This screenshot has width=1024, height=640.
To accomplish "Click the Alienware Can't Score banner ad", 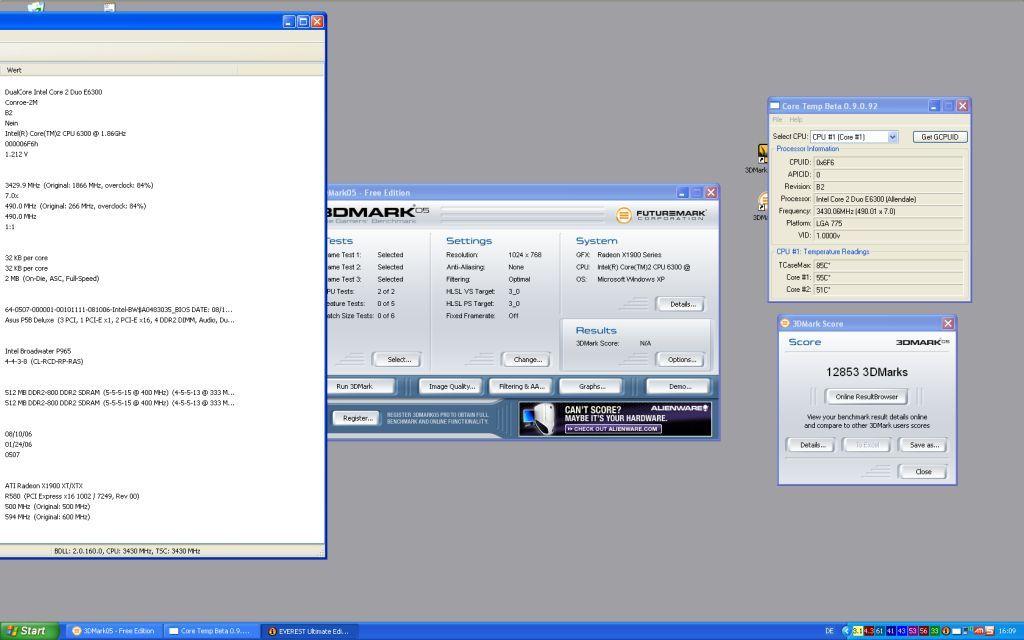I will pos(615,419).
